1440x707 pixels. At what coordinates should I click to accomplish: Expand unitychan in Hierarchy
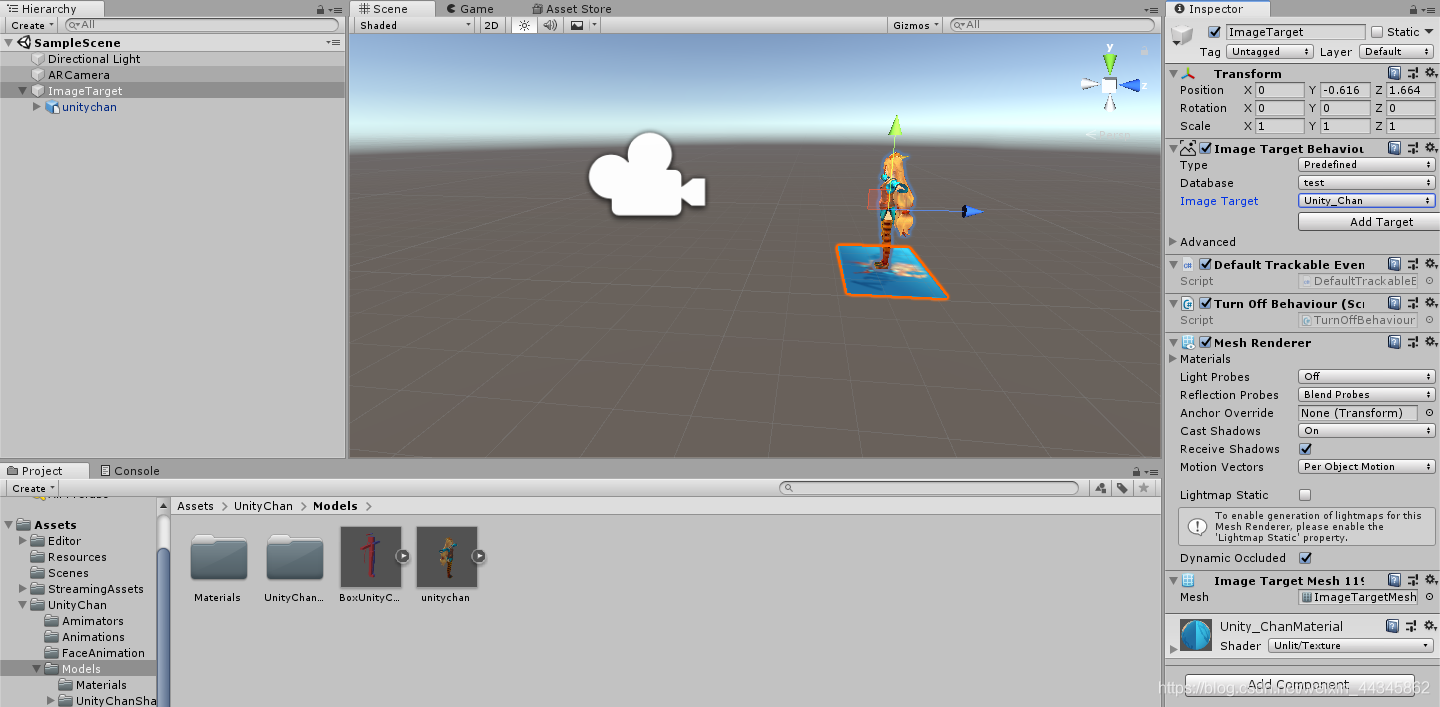(x=37, y=107)
